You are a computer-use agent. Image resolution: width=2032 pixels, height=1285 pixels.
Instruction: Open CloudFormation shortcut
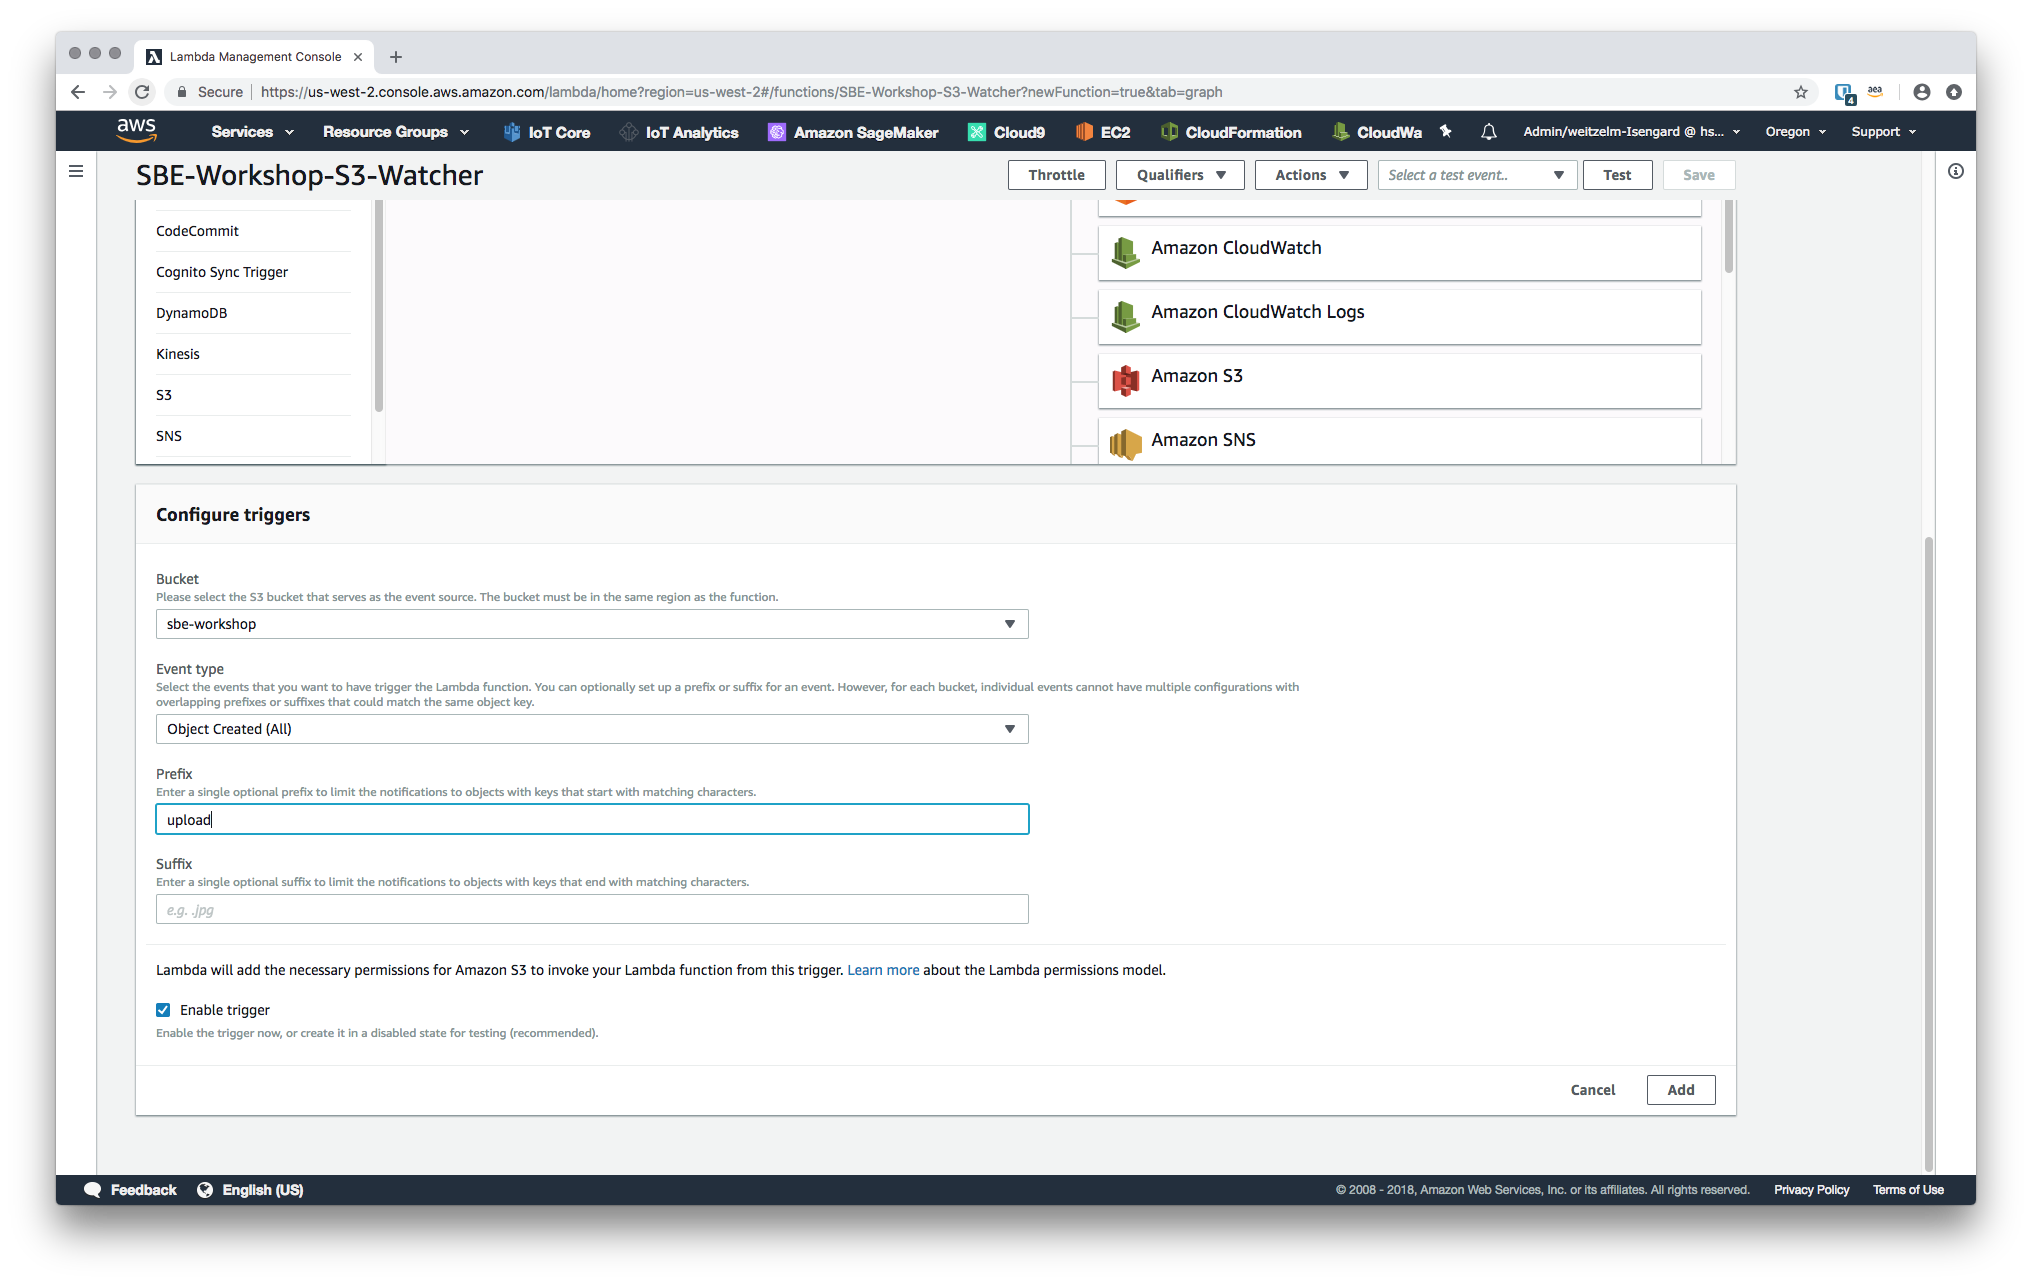1231,132
